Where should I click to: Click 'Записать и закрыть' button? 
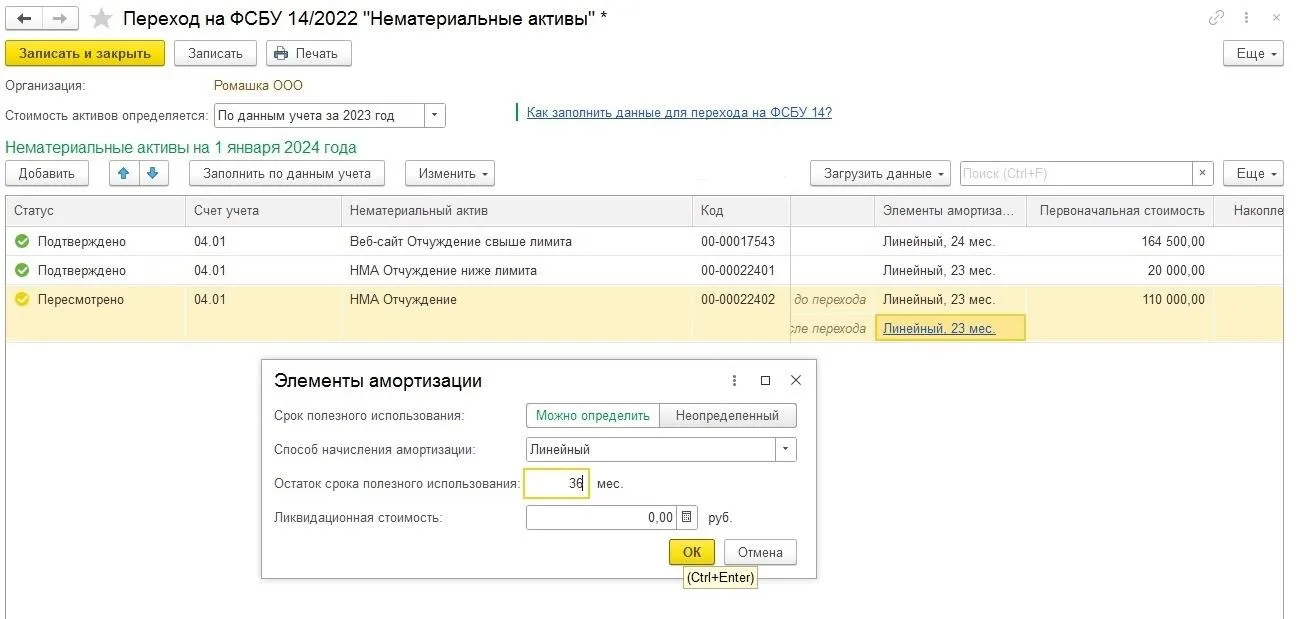pyautogui.click(x=85, y=53)
